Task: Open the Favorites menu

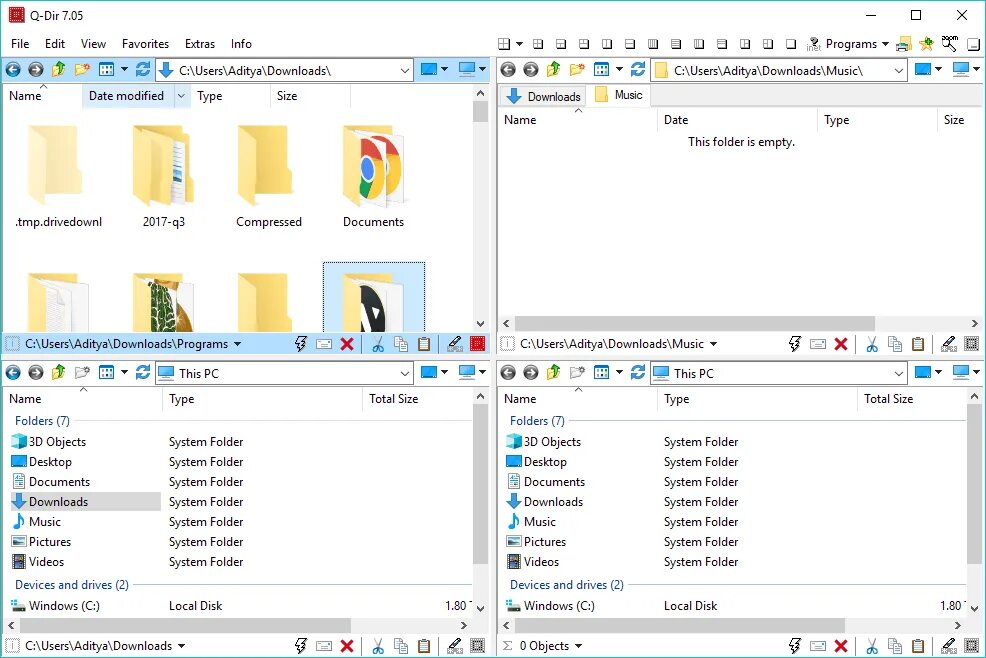Action: [145, 44]
